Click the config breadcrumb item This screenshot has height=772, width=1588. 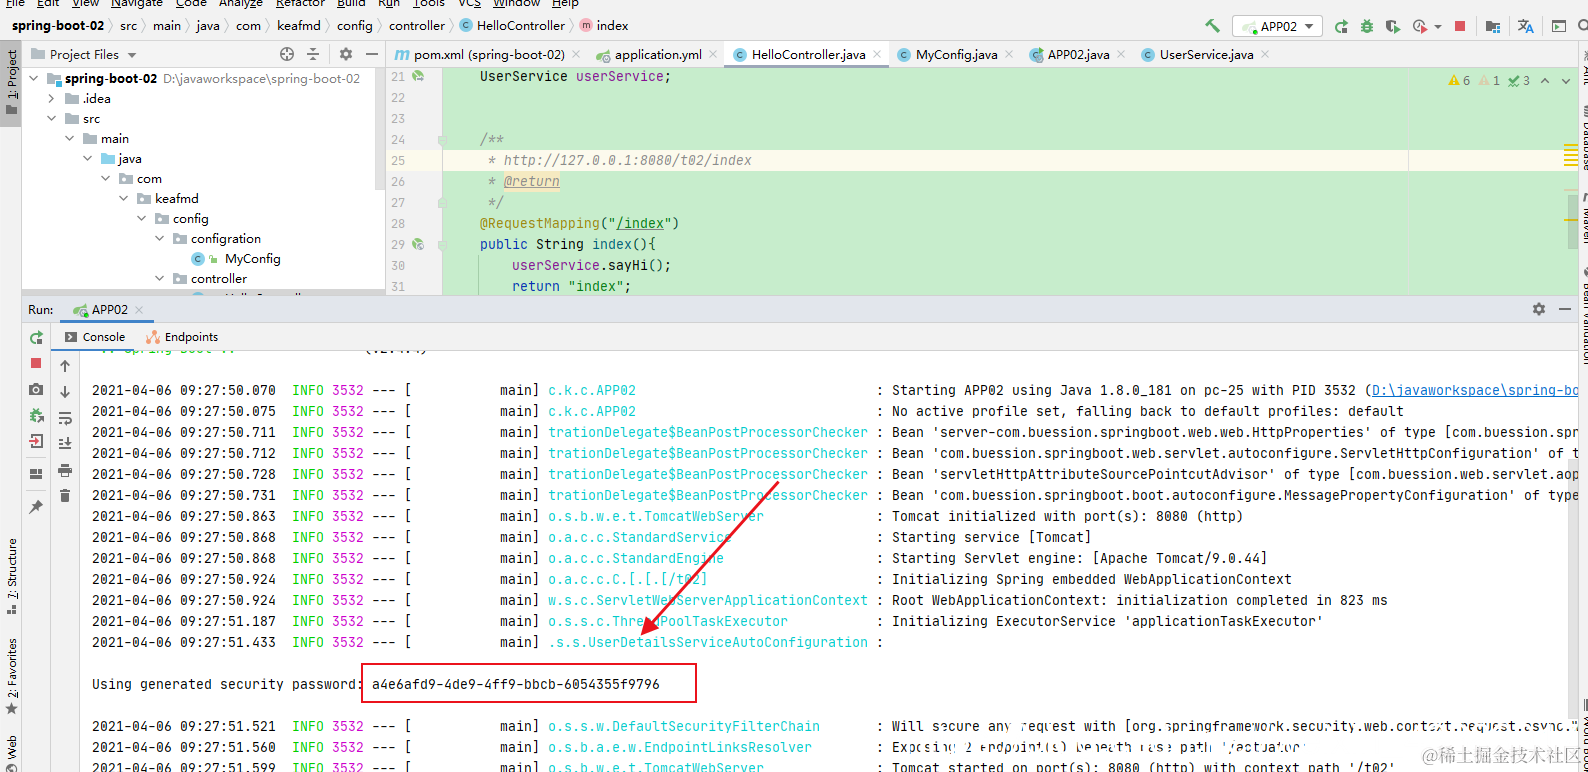pyautogui.click(x=355, y=26)
